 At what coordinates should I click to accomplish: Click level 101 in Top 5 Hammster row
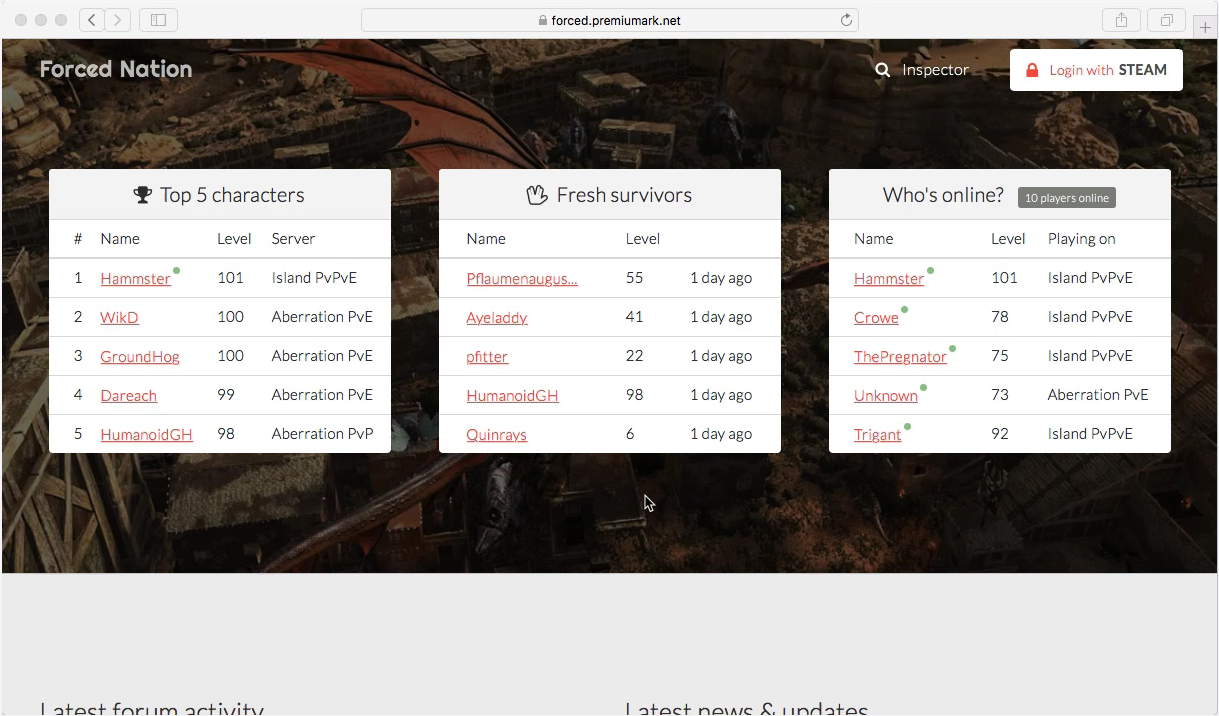(230, 278)
